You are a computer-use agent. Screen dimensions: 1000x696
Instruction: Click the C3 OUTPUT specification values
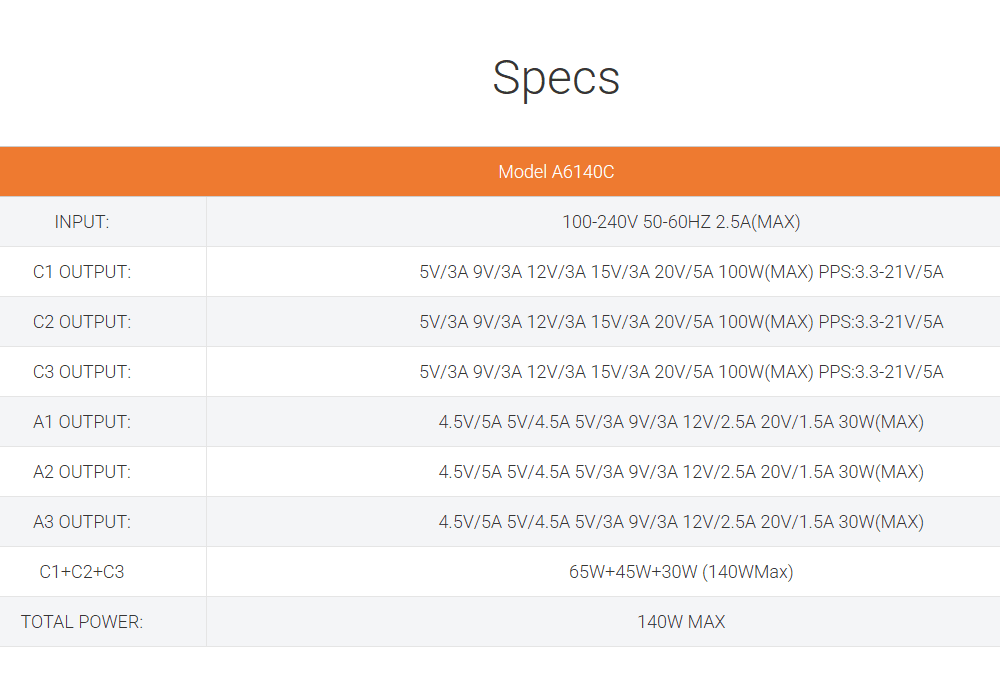681,372
